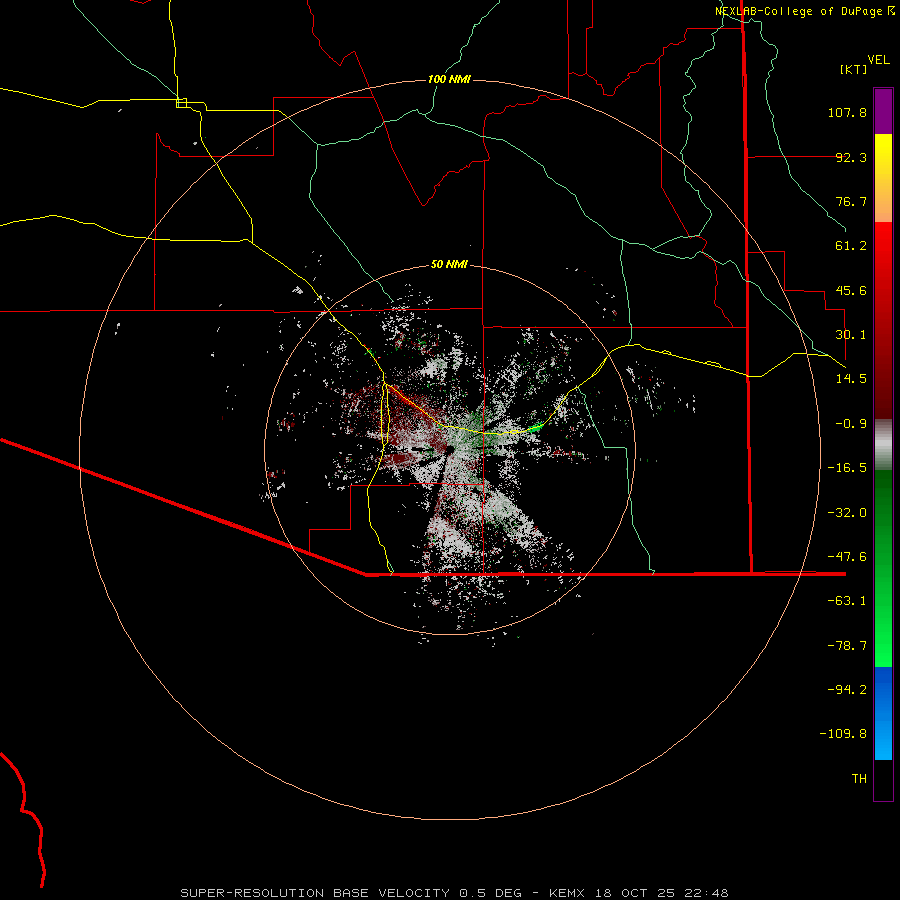
Task: Click the 92.3 velocity scale value
Action: click(851, 157)
